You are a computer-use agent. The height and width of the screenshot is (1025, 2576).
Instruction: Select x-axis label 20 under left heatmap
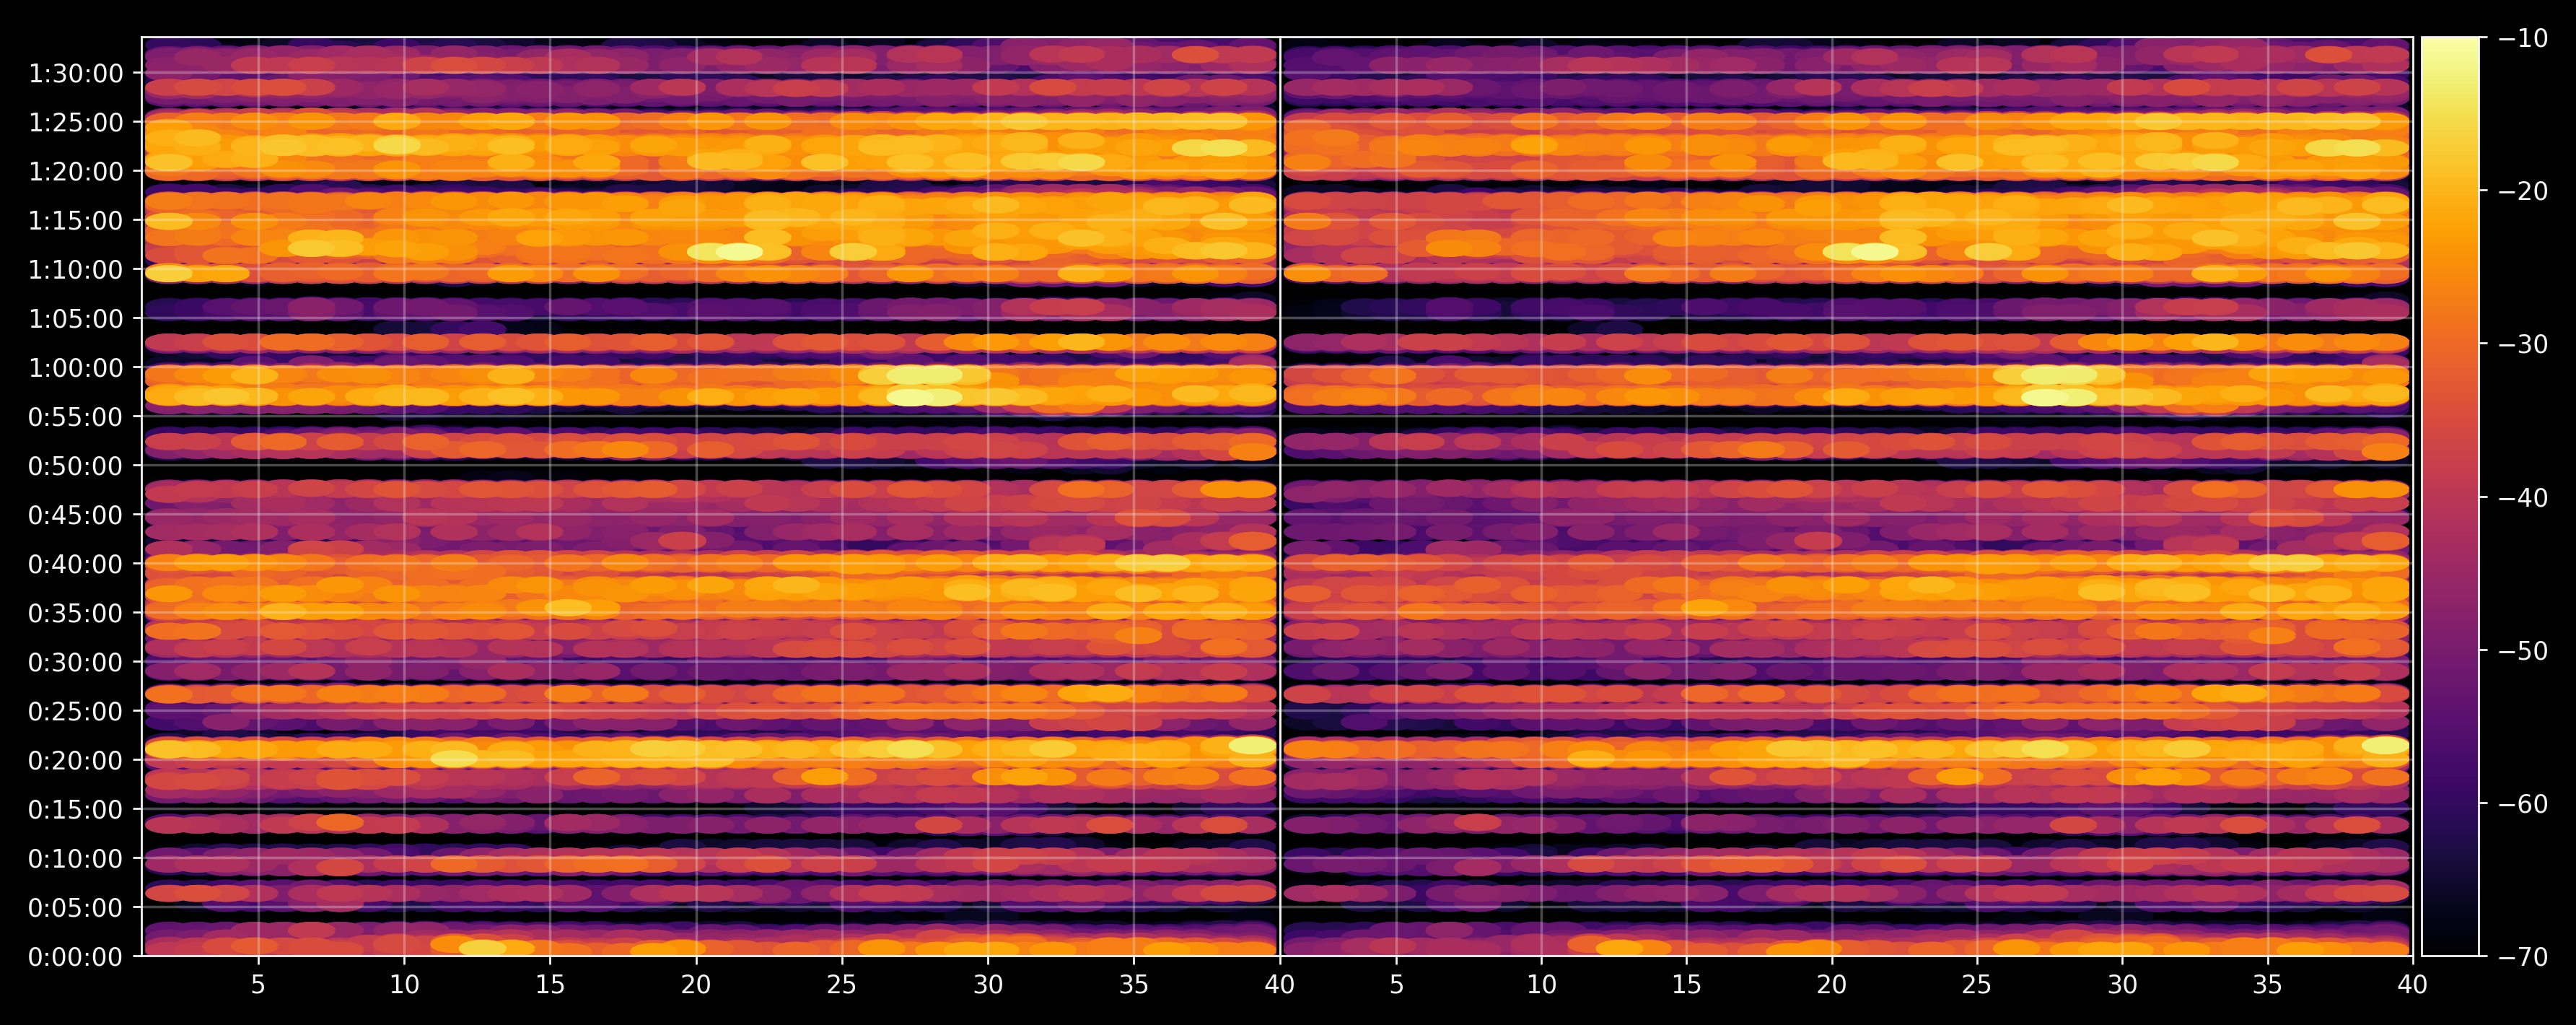tap(696, 985)
